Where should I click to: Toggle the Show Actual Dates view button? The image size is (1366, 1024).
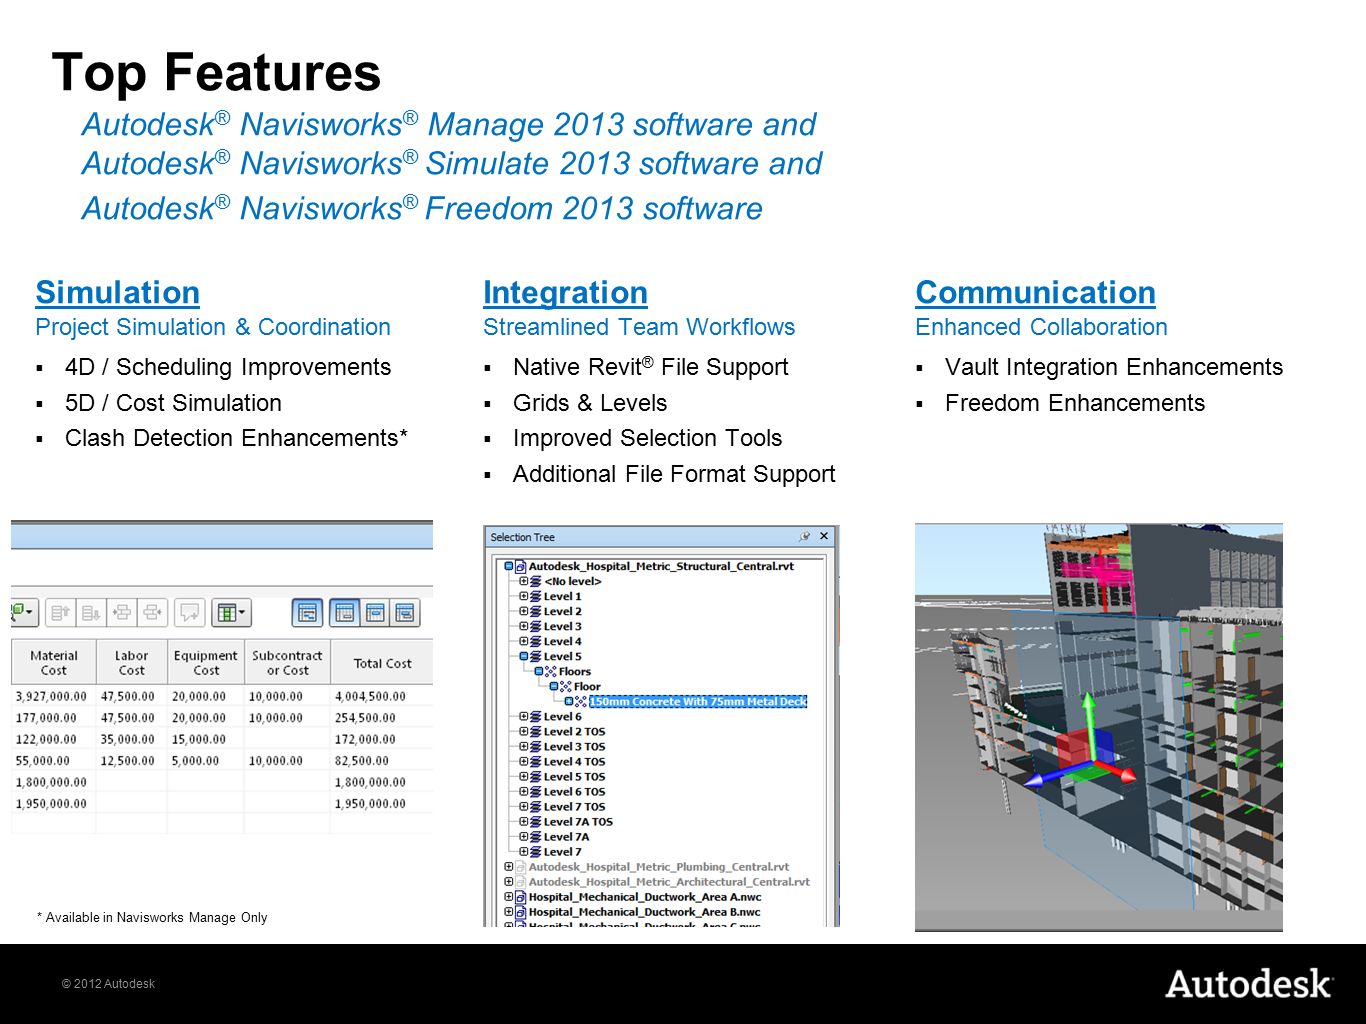(375, 612)
